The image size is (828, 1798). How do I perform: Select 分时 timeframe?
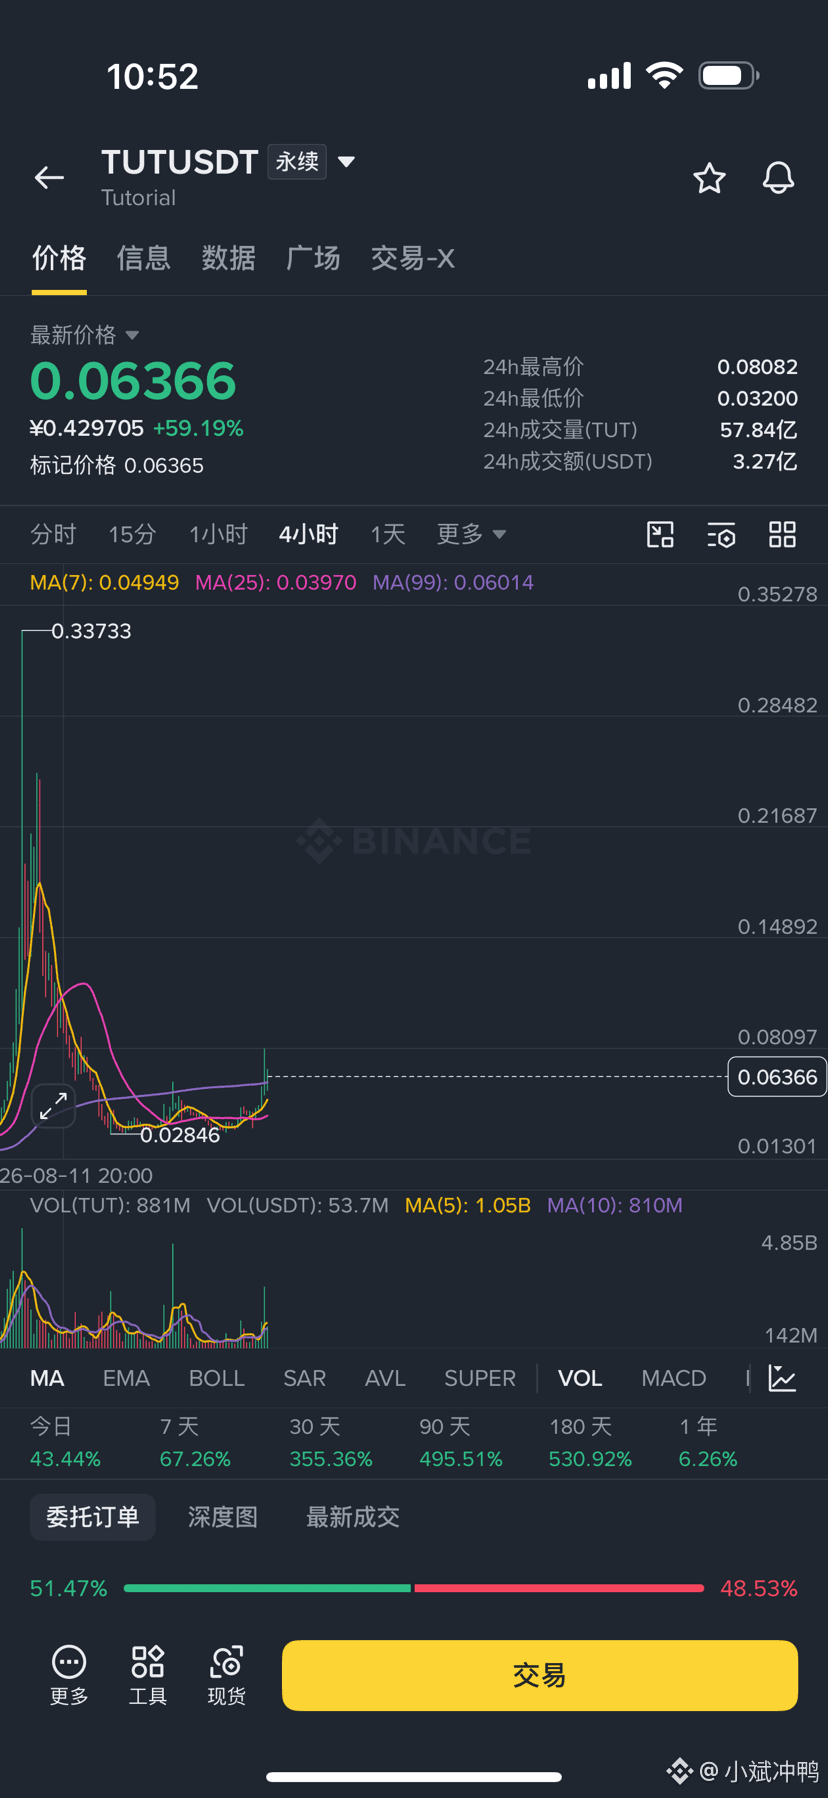point(53,535)
